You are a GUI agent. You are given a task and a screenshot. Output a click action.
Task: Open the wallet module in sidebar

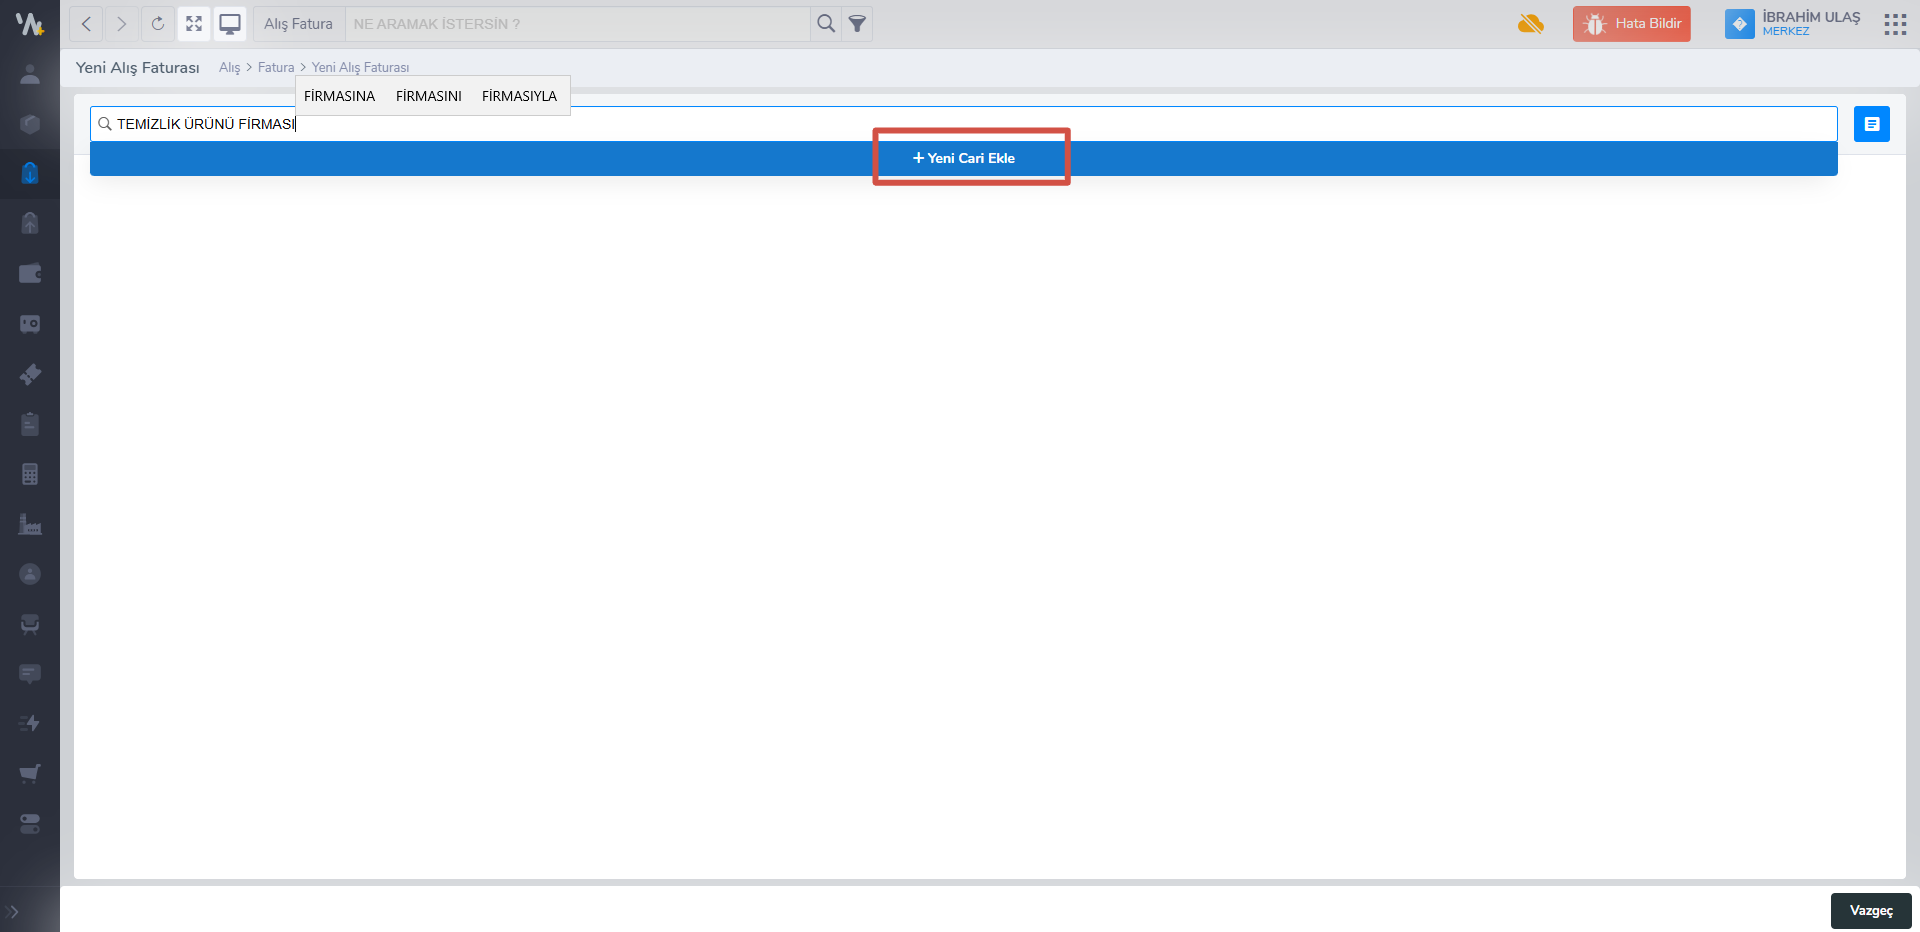(30, 273)
